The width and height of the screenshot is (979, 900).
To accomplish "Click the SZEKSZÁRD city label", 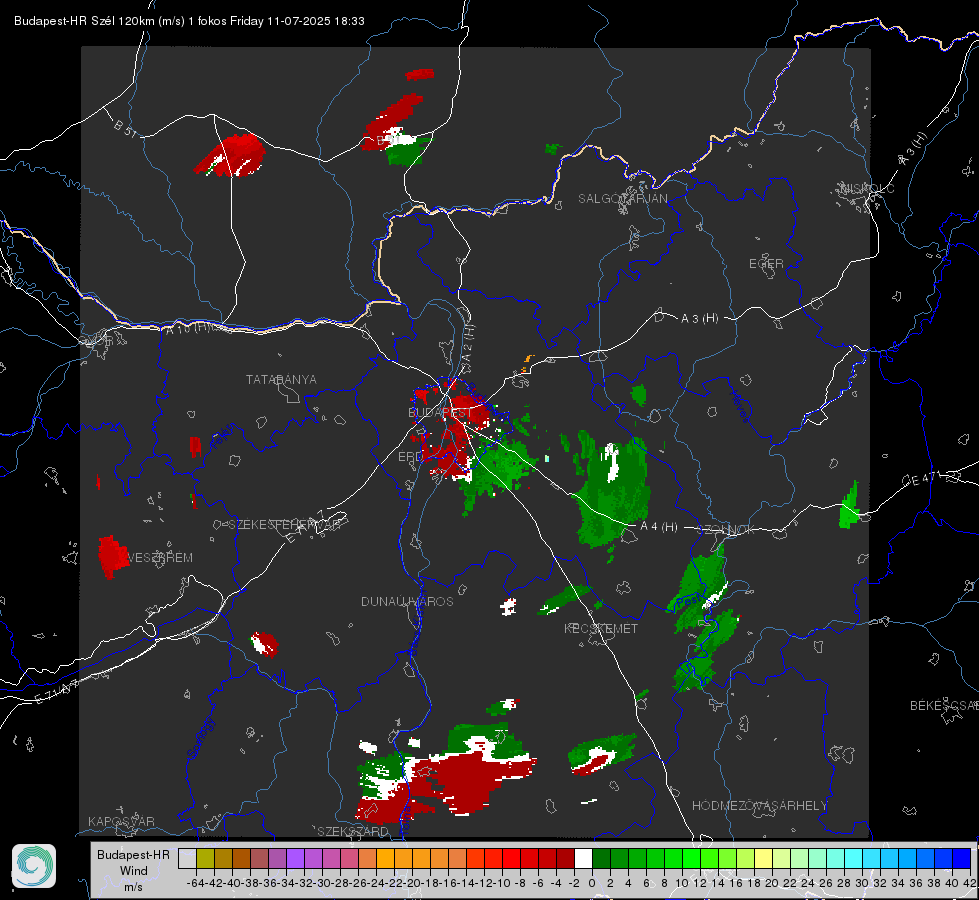I will [x=353, y=831].
